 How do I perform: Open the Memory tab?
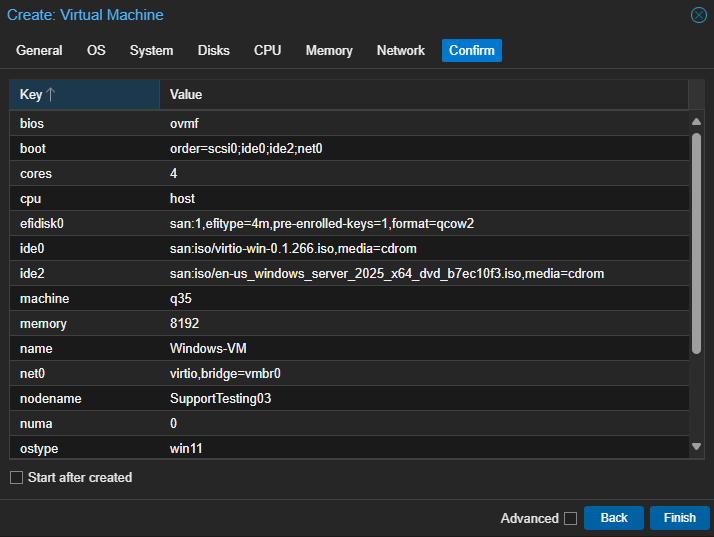pos(329,50)
